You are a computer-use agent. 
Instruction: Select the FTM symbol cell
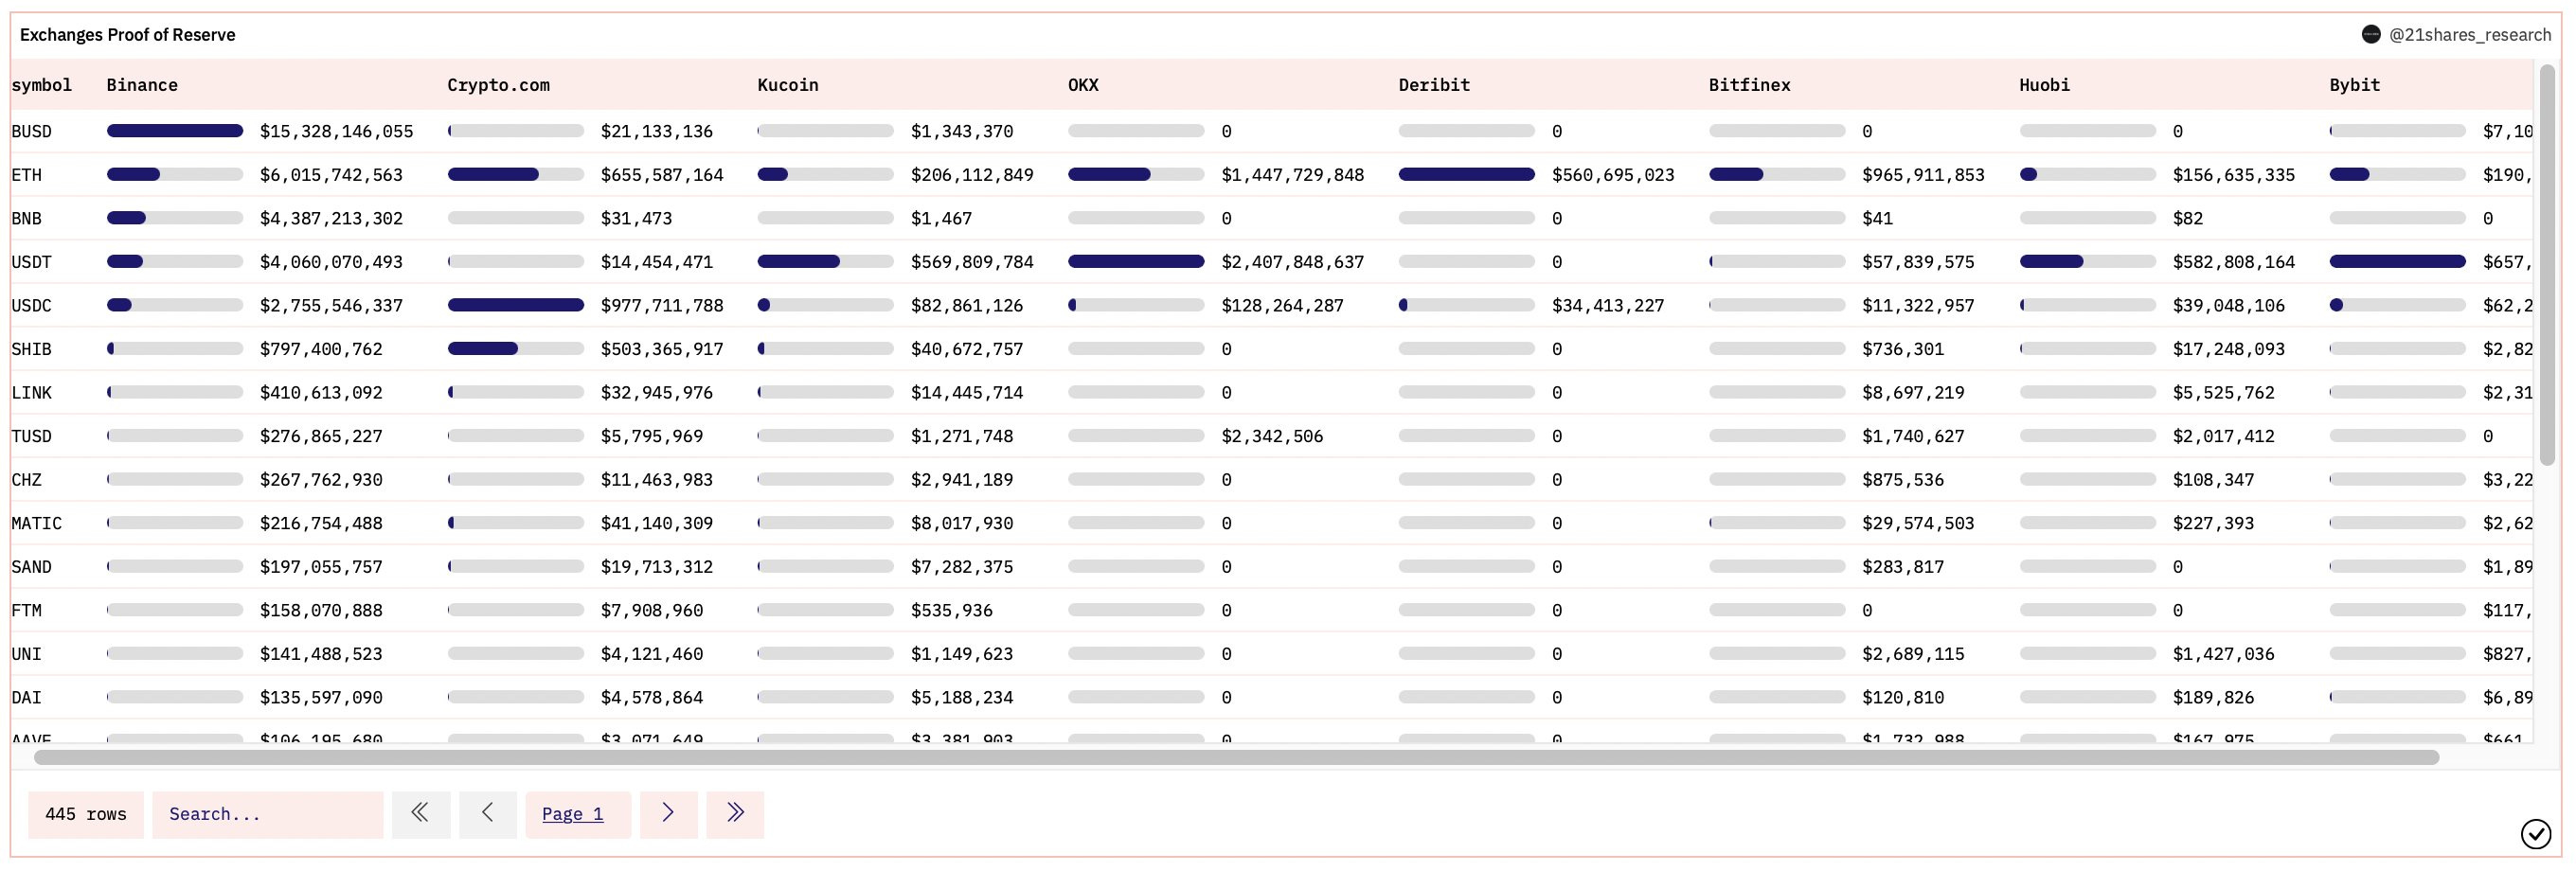(27, 610)
